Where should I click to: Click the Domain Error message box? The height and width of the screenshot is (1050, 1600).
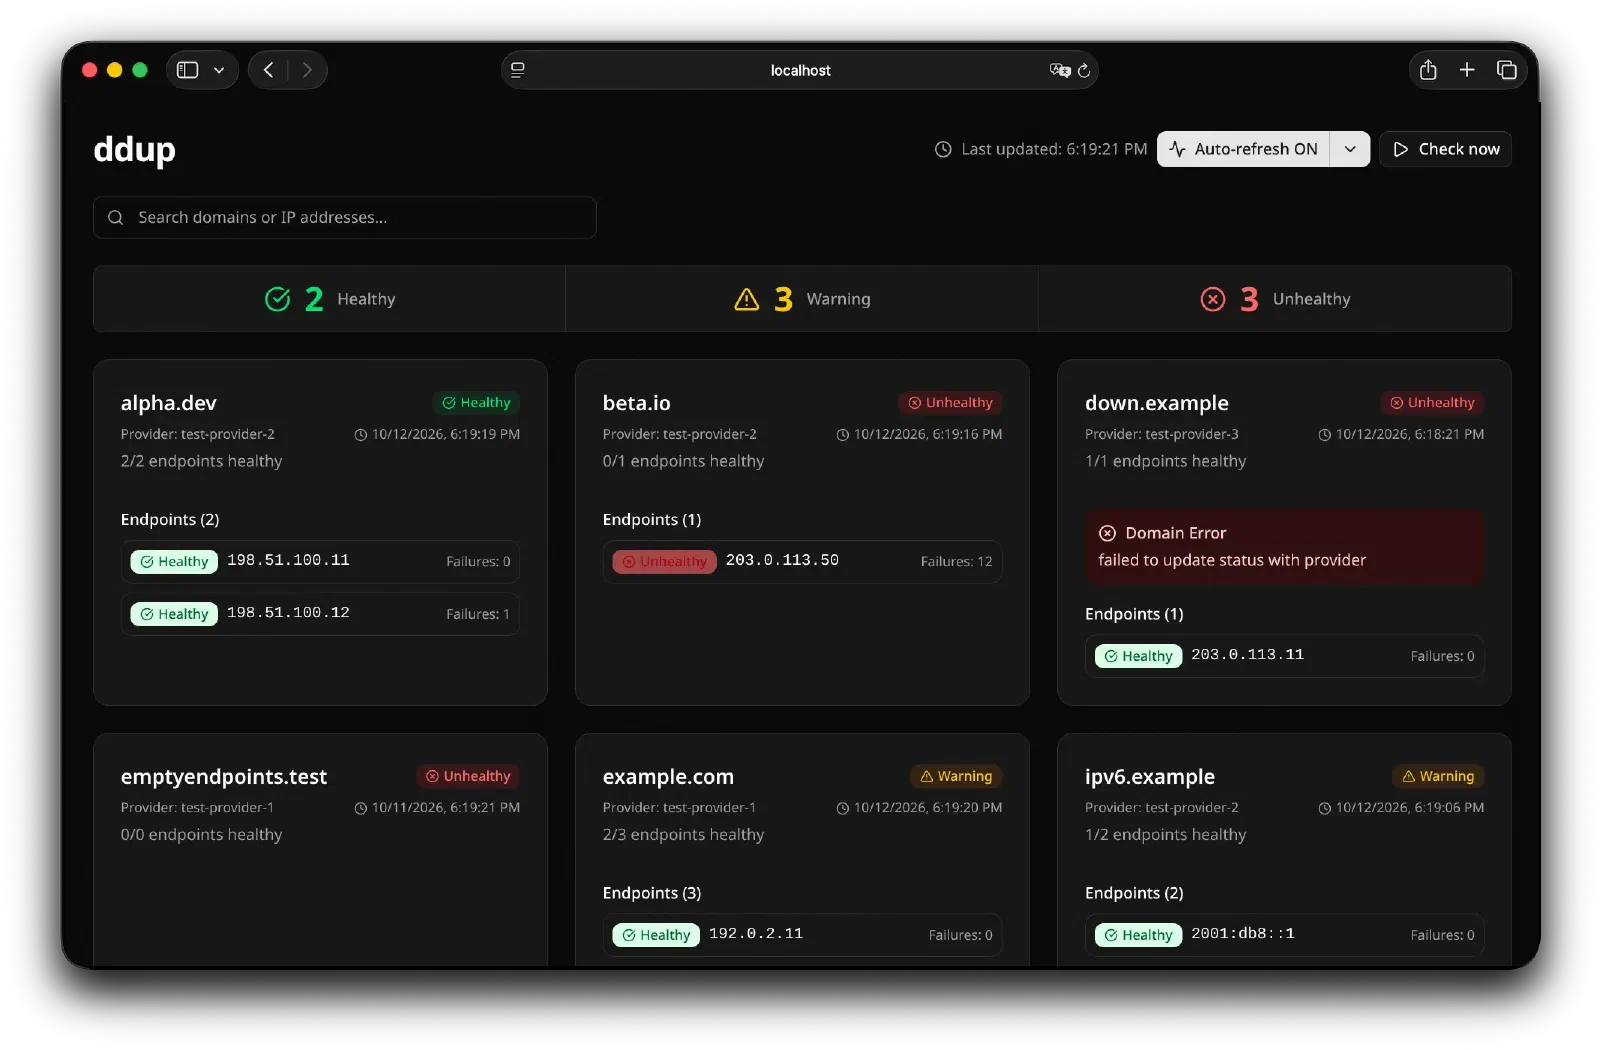[1284, 547]
